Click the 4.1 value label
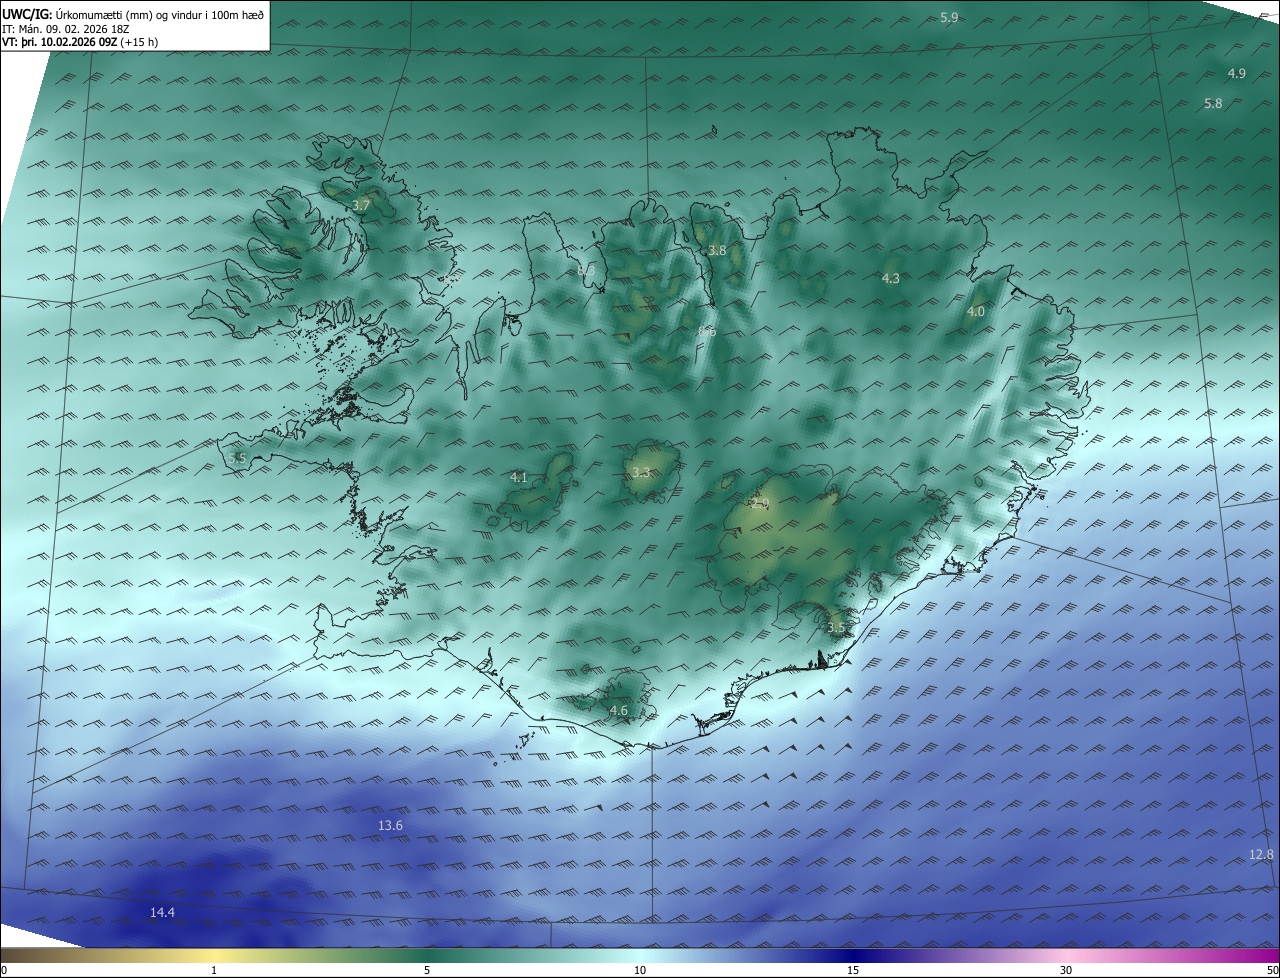 (x=518, y=478)
